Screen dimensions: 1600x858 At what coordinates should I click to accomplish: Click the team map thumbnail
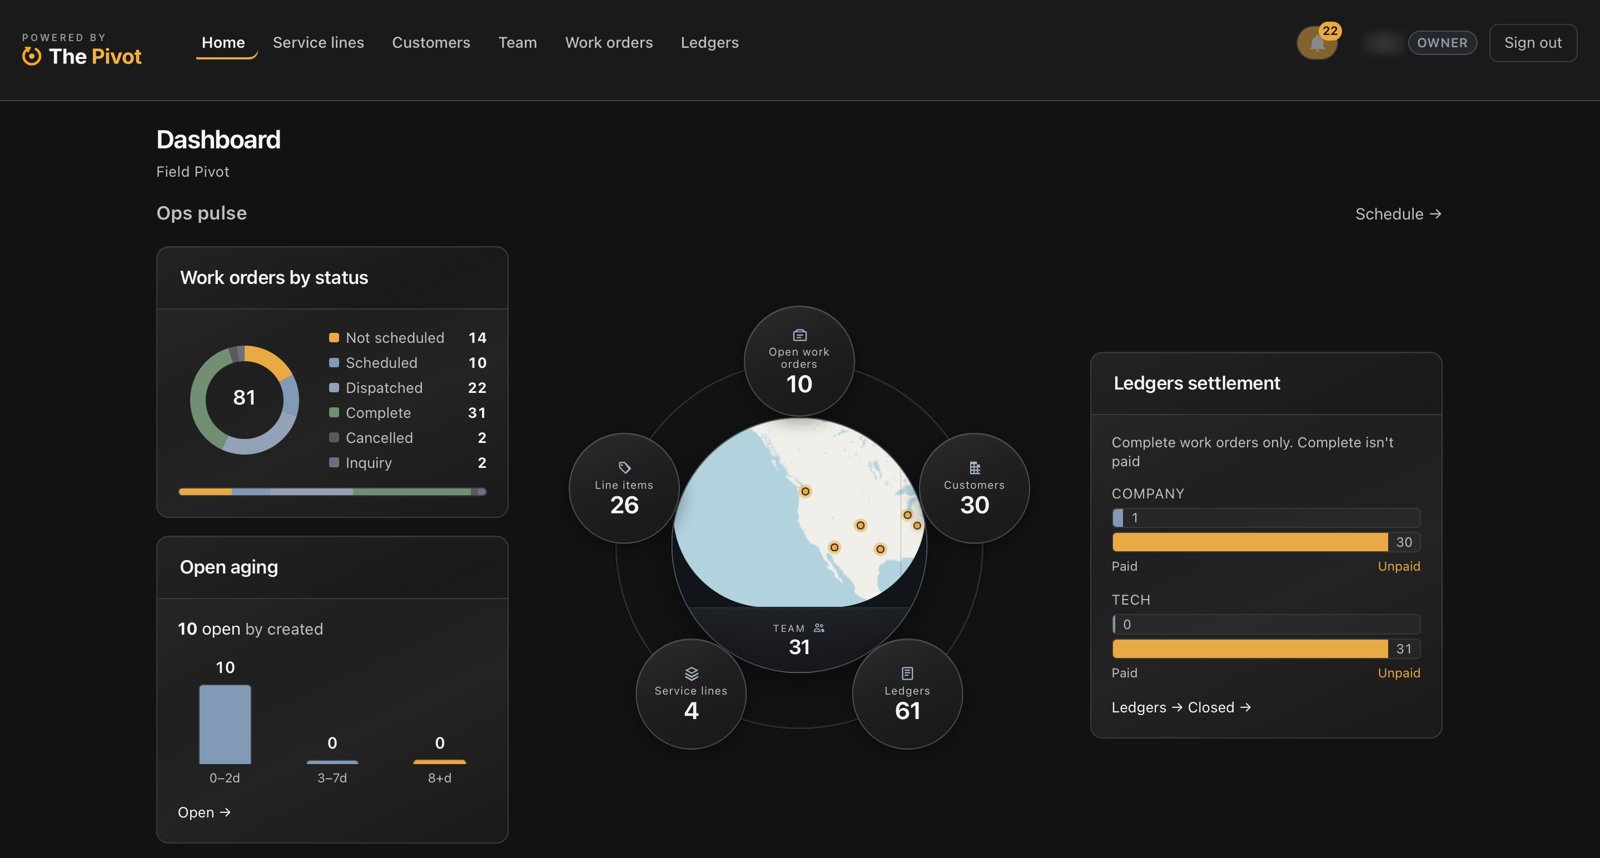pos(799,512)
